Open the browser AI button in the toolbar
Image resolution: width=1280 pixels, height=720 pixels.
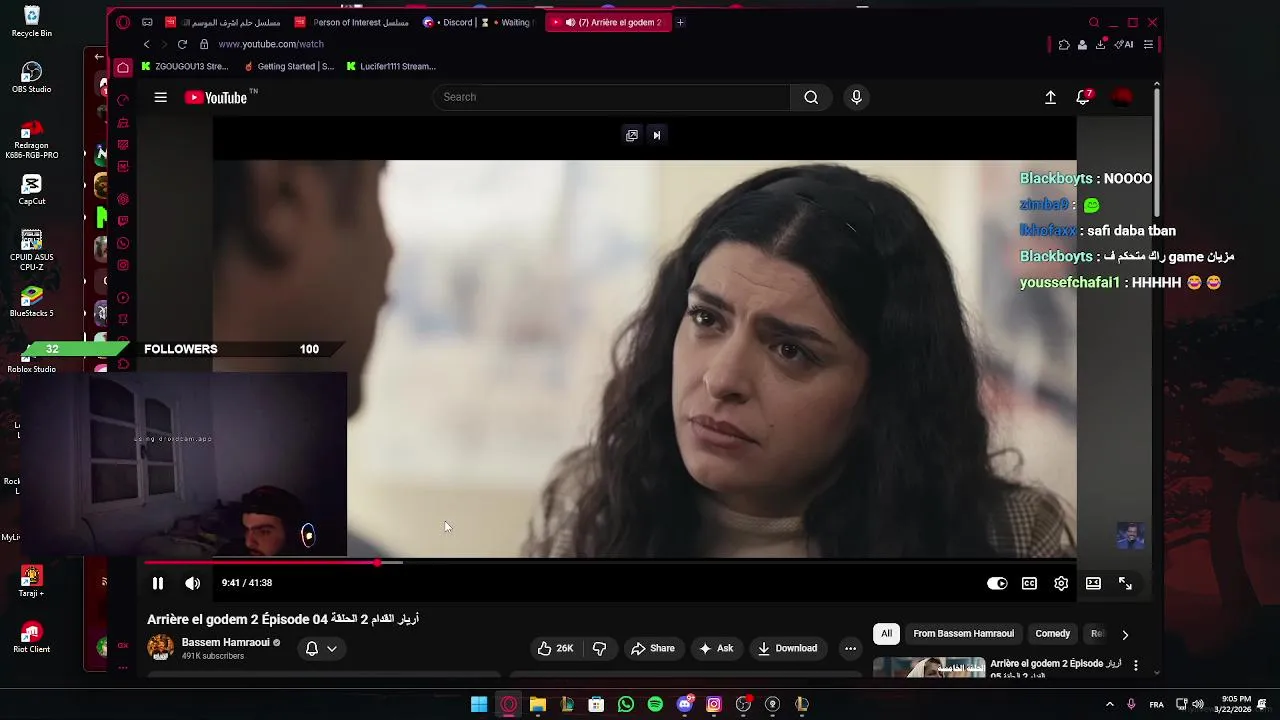1124,44
